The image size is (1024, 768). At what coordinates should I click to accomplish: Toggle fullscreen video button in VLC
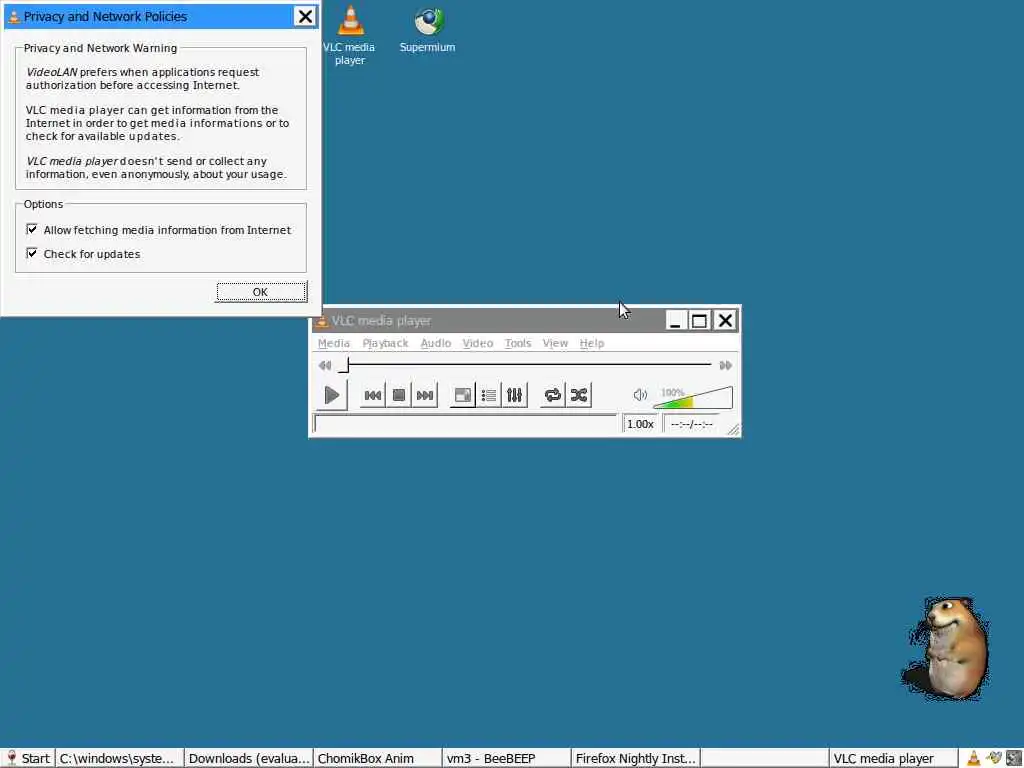click(462, 395)
